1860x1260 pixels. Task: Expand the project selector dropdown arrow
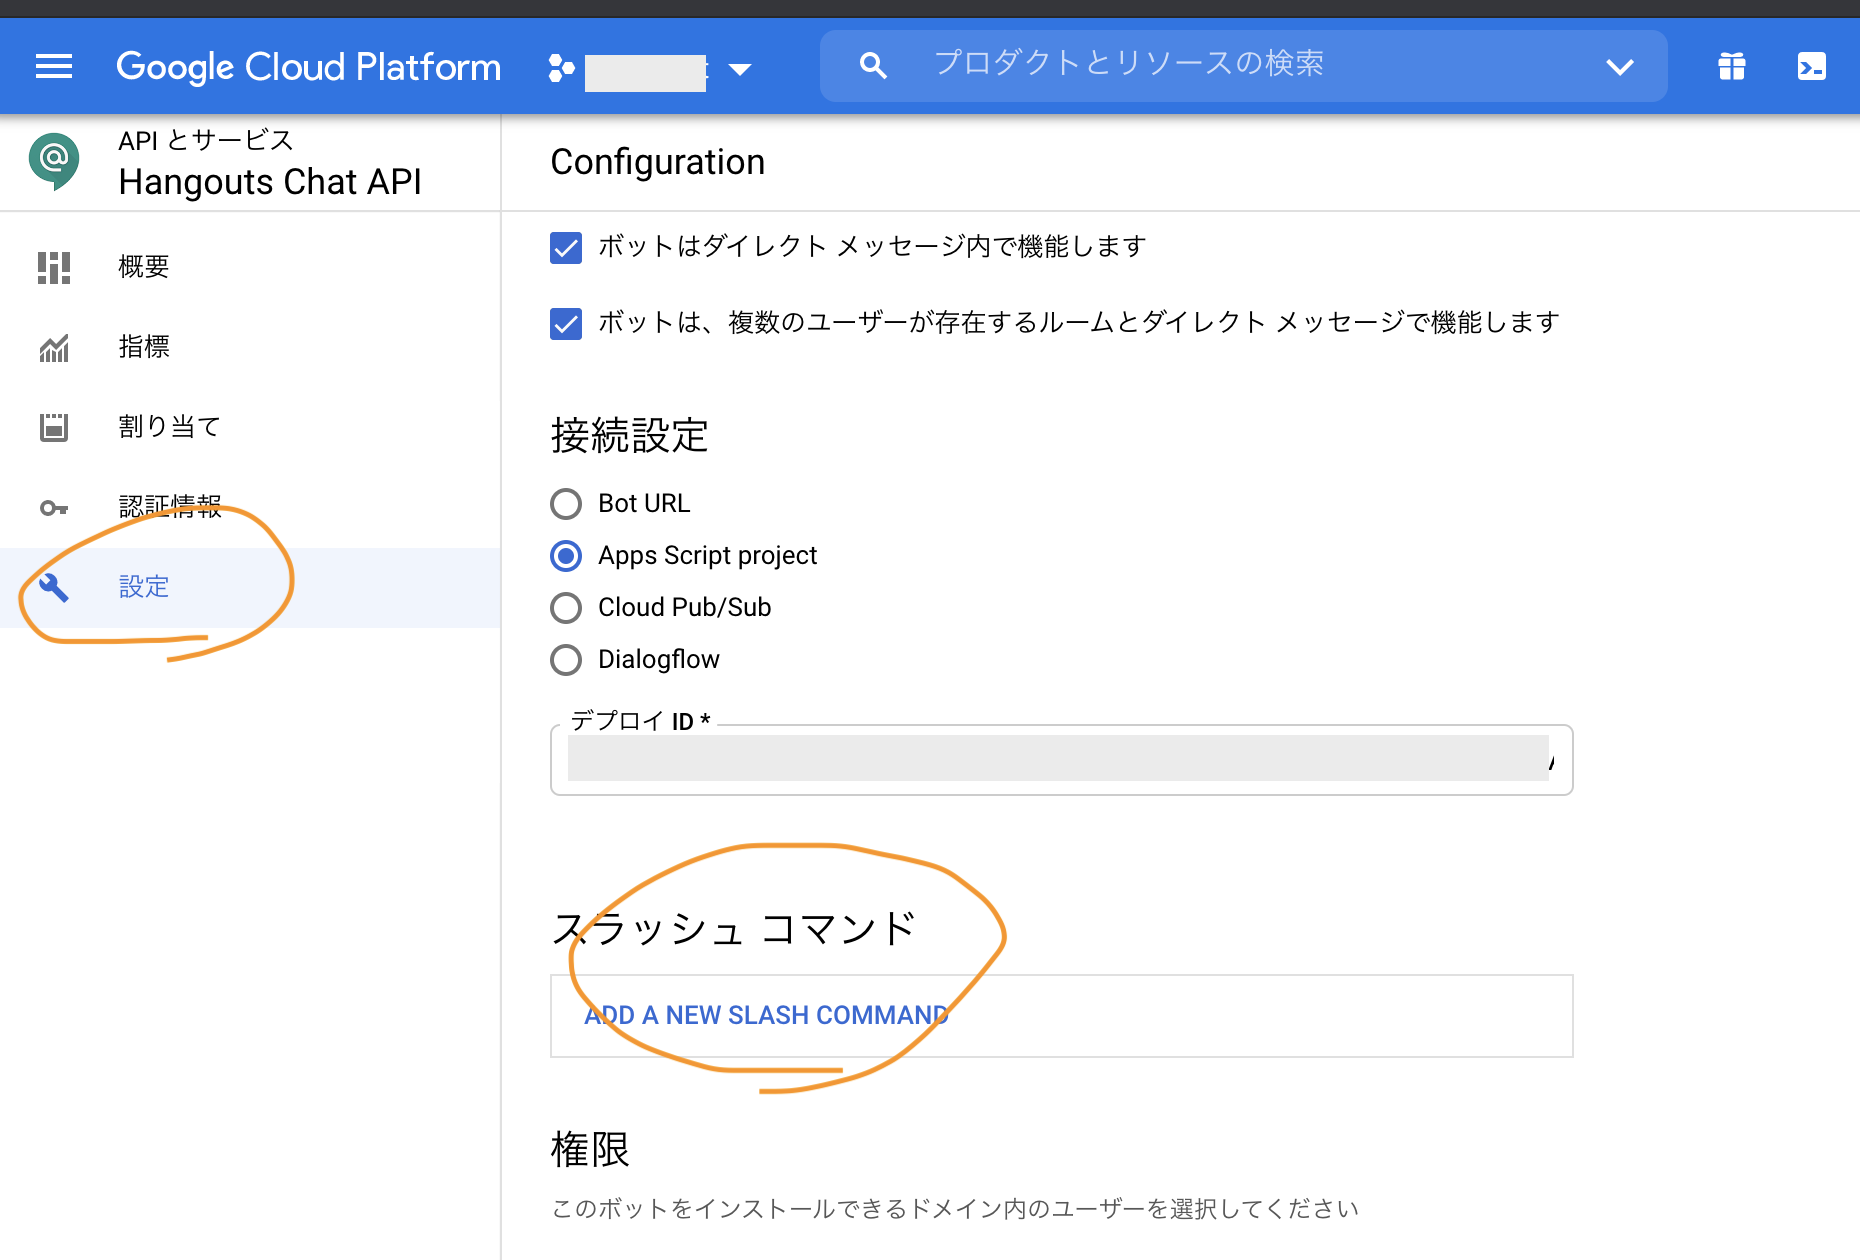coord(740,69)
